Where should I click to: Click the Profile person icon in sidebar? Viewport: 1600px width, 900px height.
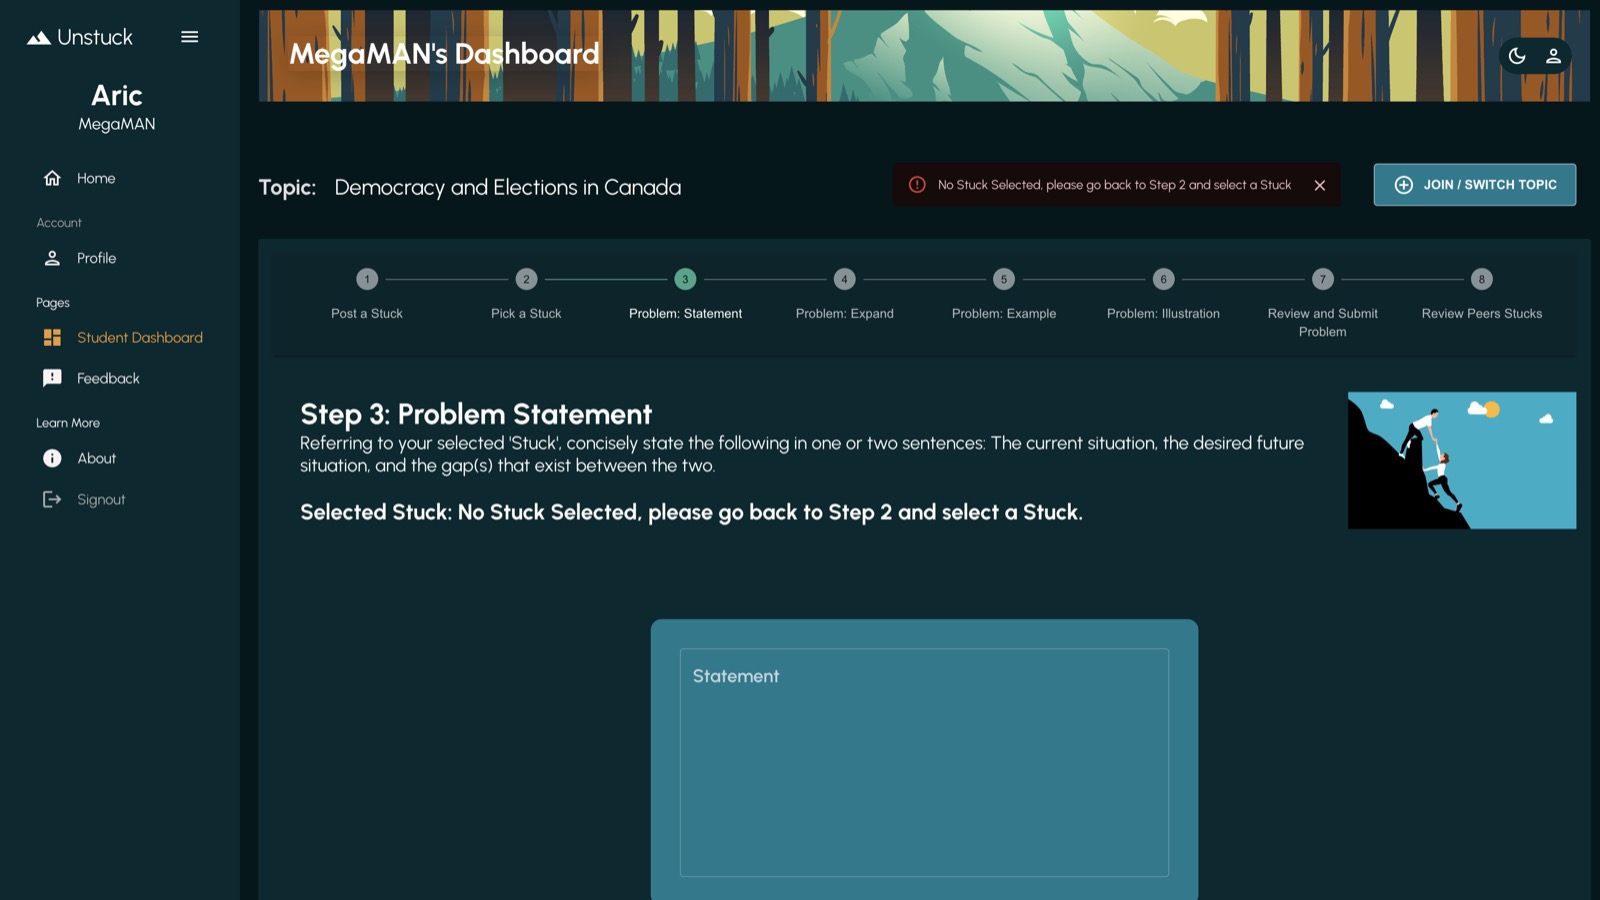click(52, 258)
